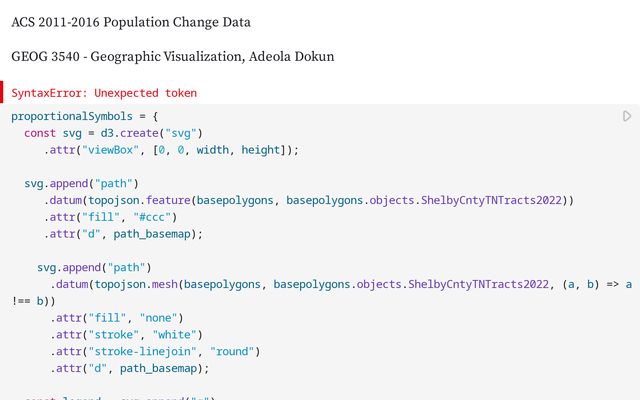640x400 pixels.
Task: Click the width, height] viewBox arguments
Action: click(244, 150)
